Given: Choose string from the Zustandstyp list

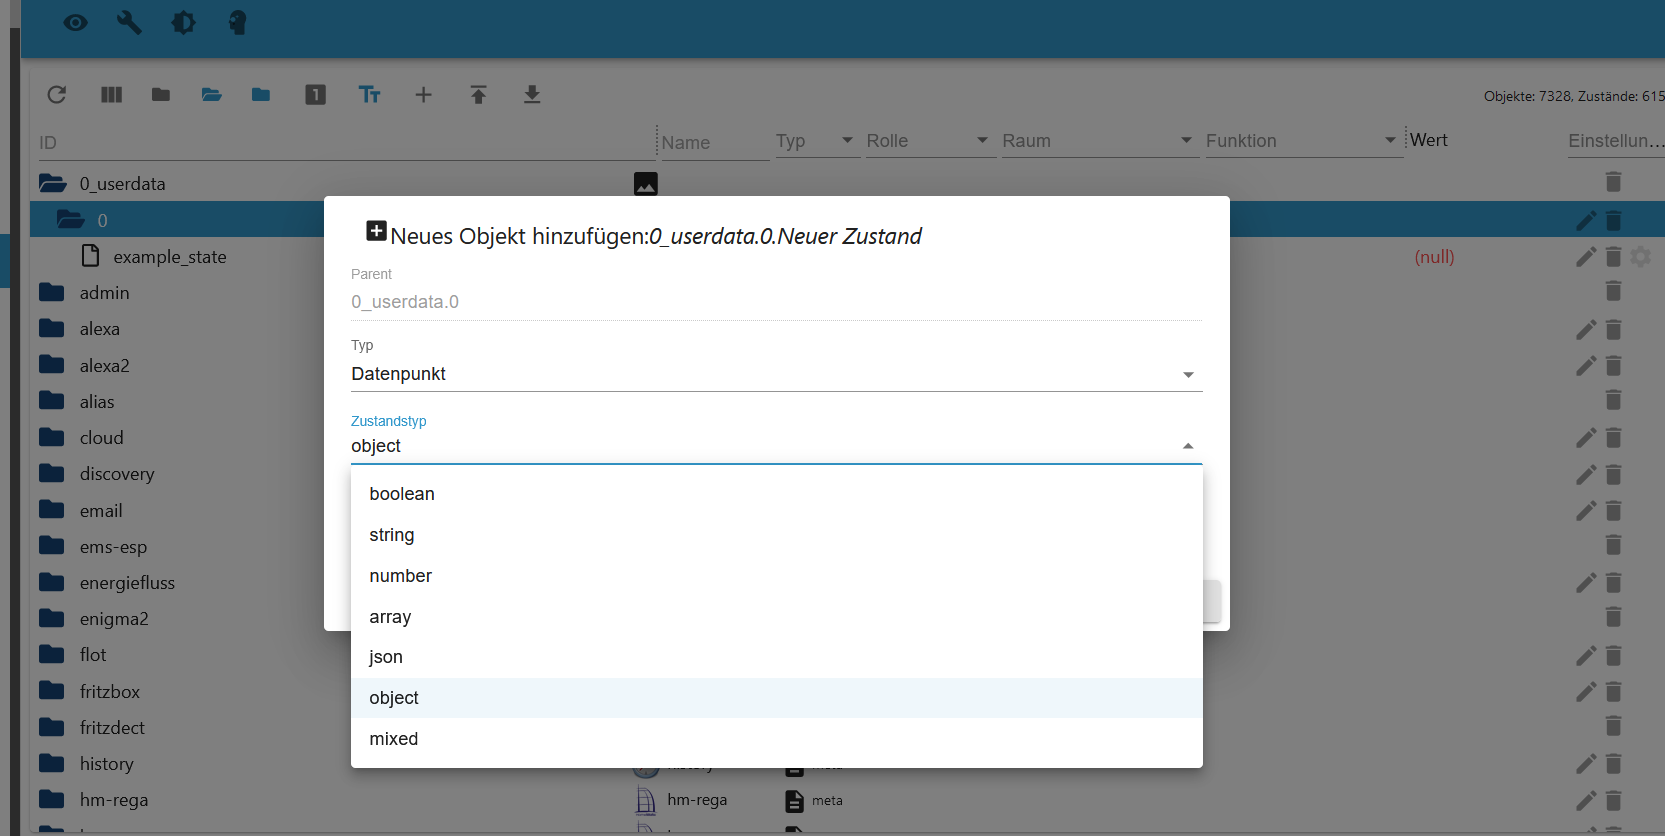Looking at the screenshot, I should coord(776,535).
